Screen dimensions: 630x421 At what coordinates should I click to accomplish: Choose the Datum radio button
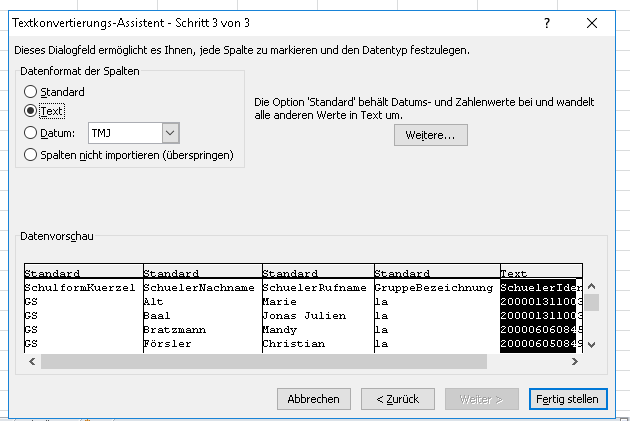[31, 132]
